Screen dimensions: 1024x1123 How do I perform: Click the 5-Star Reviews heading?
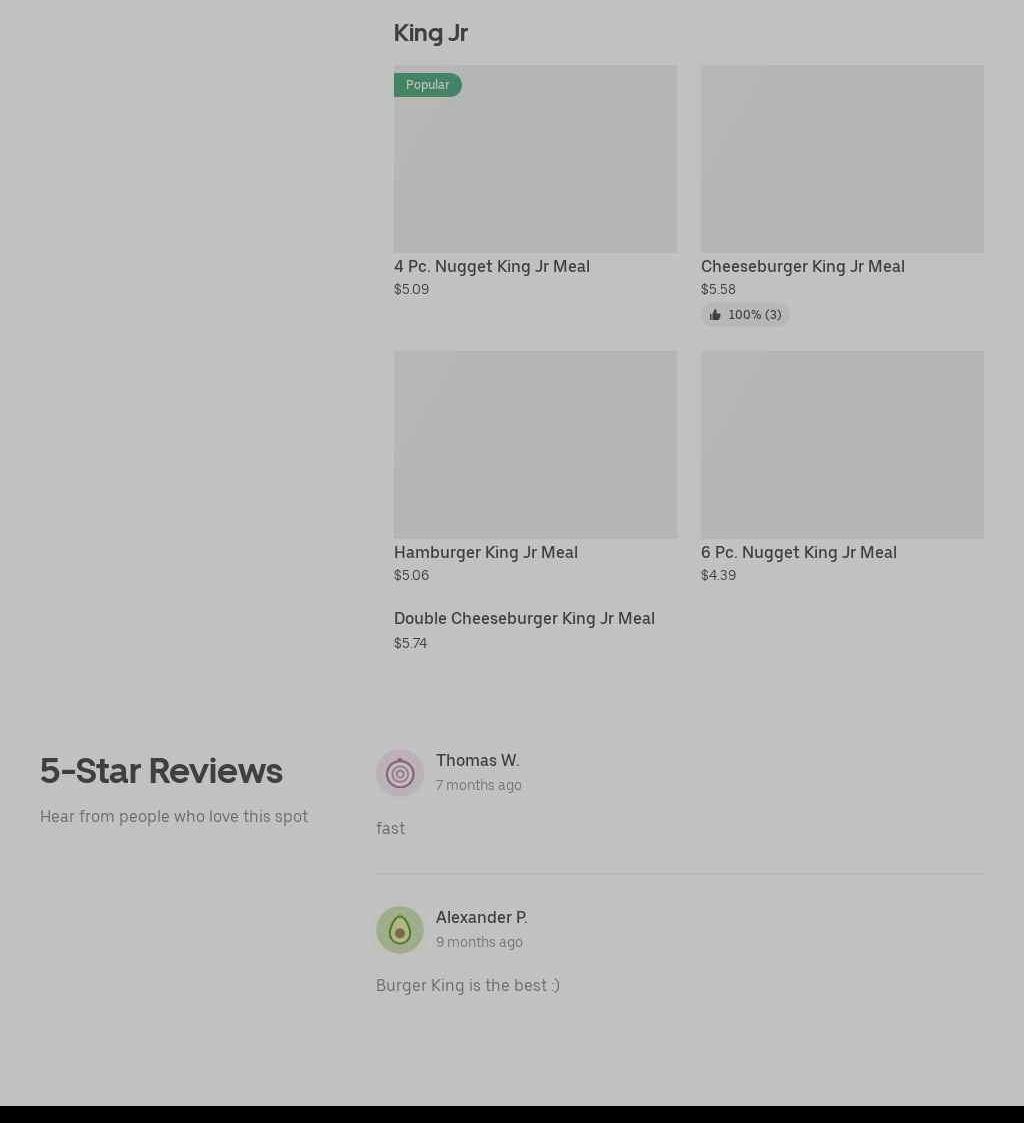[161, 771]
